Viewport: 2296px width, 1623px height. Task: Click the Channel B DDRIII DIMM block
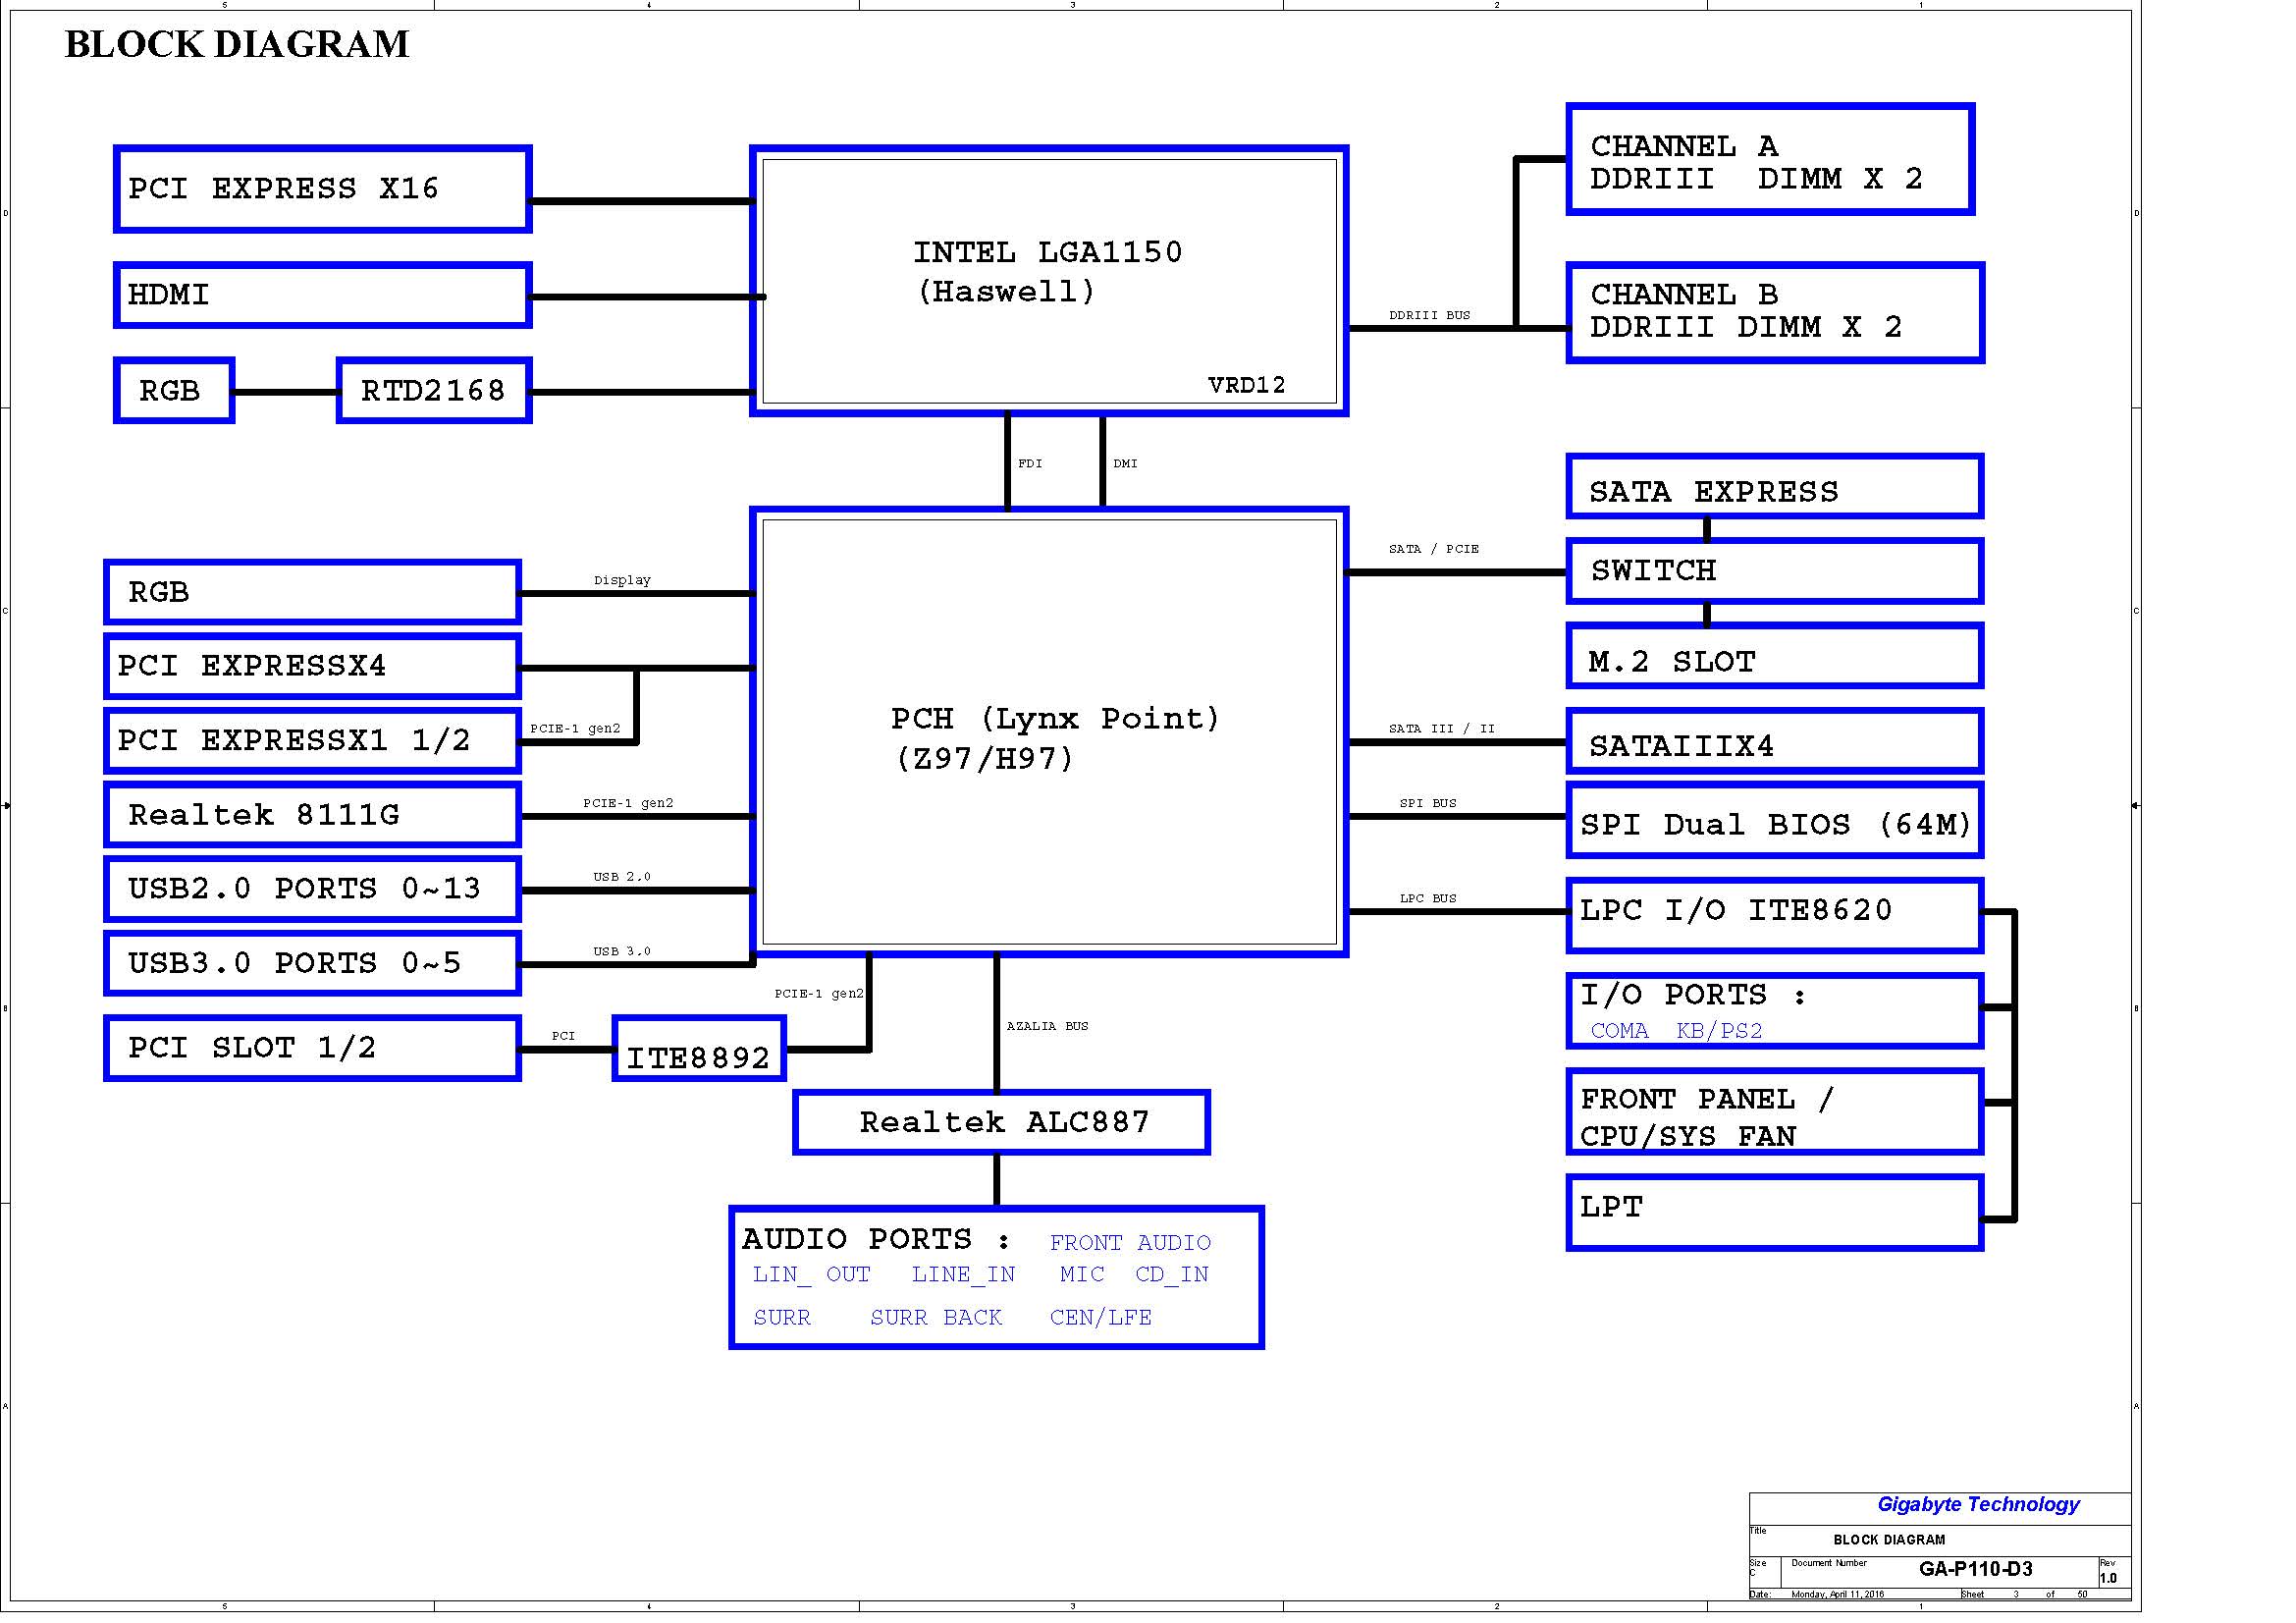click(x=1775, y=312)
